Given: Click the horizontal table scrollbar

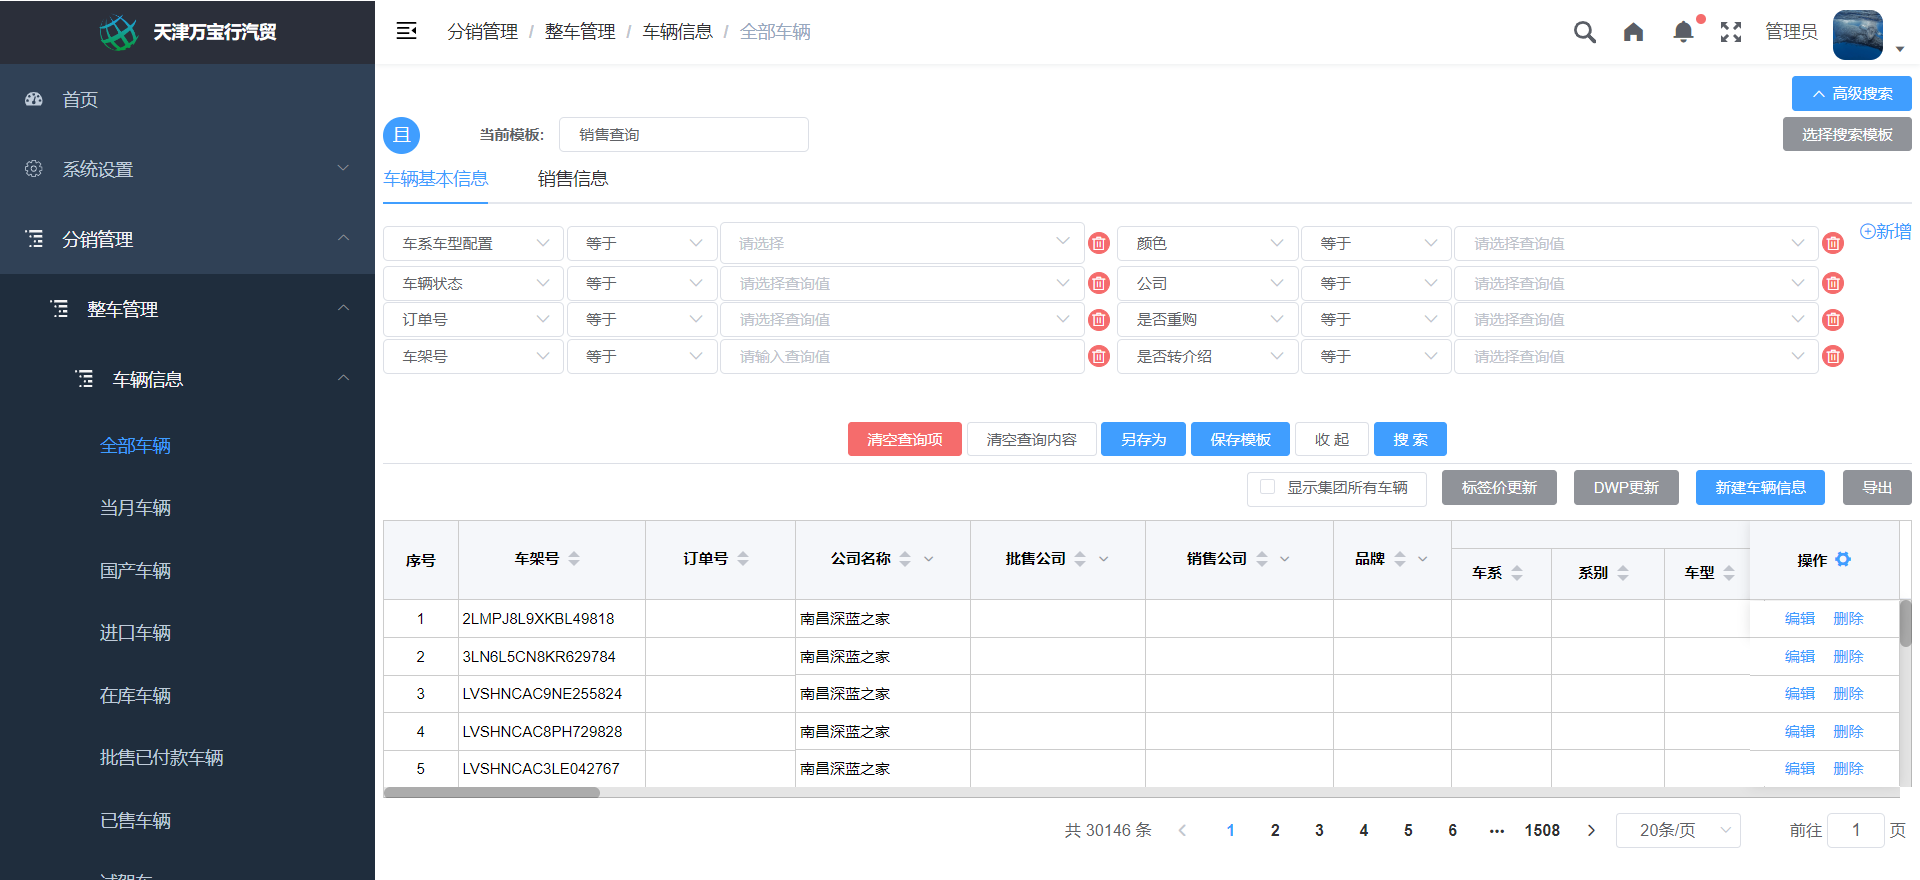Looking at the screenshot, I should (x=492, y=792).
